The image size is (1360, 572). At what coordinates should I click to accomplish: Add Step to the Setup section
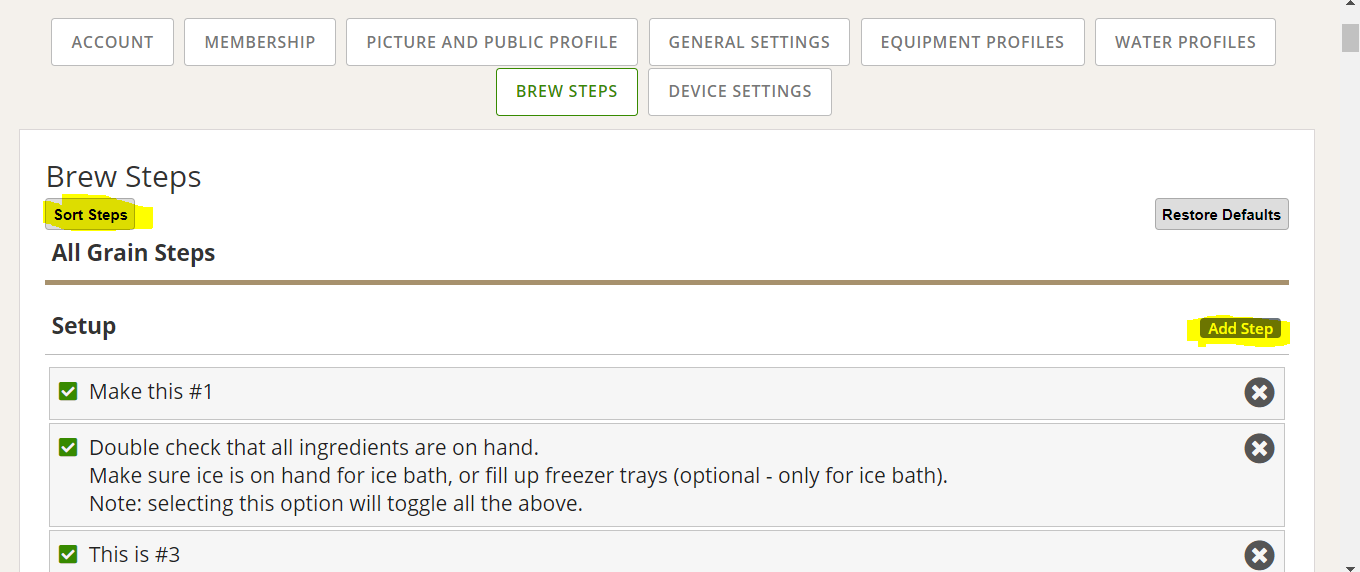(x=1240, y=329)
